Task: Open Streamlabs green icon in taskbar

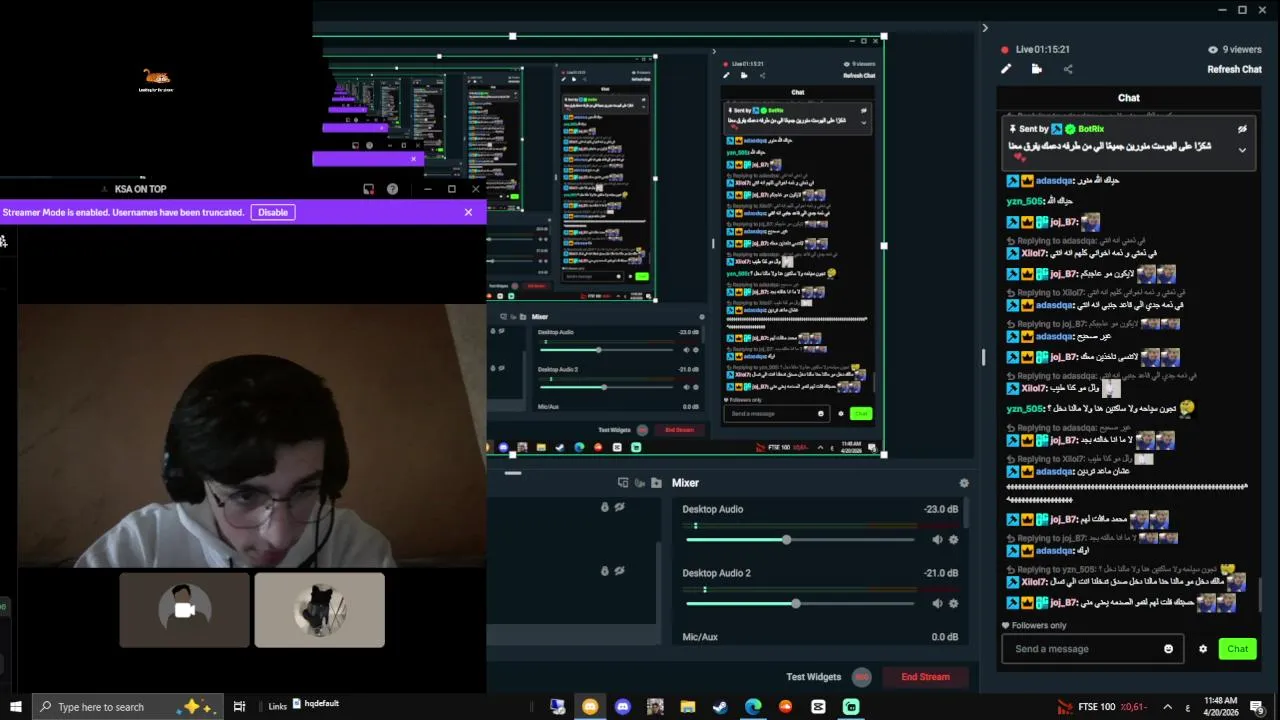Action: tap(851, 707)
